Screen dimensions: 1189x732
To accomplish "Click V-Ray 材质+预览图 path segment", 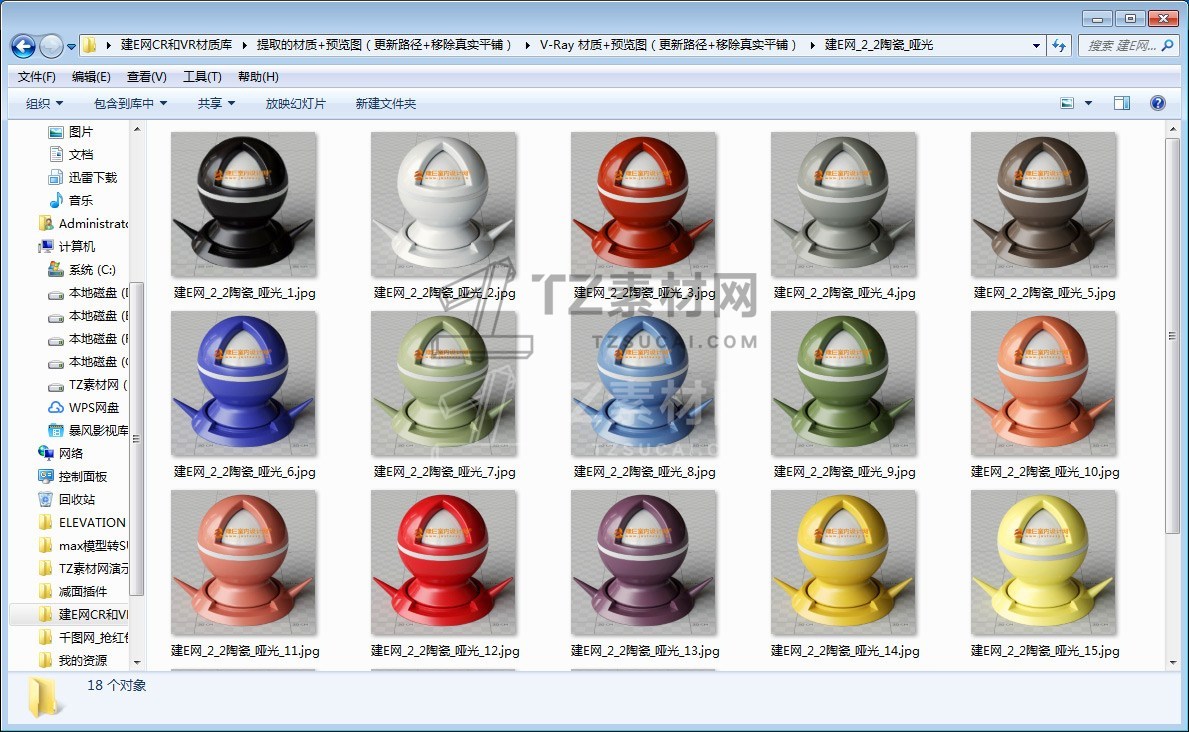I will pos(668,45).
